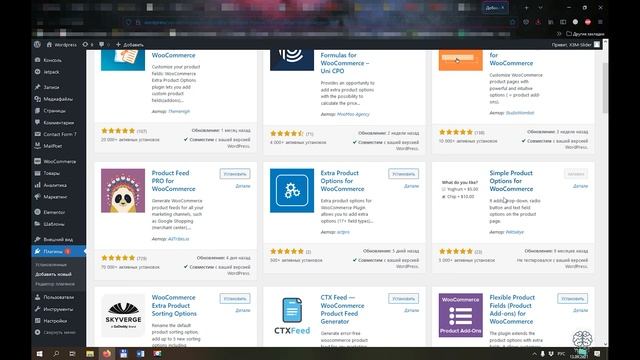Open the WordPress logo menu in admin bar
640x360 pixels.
(38, 44)
